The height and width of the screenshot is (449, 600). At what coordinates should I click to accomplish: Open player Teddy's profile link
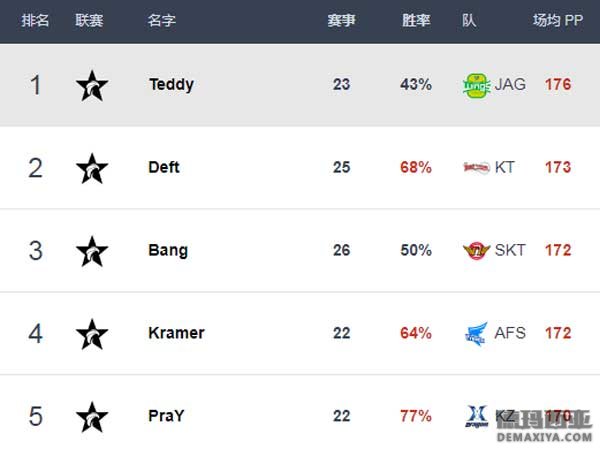tap(171, 85)
